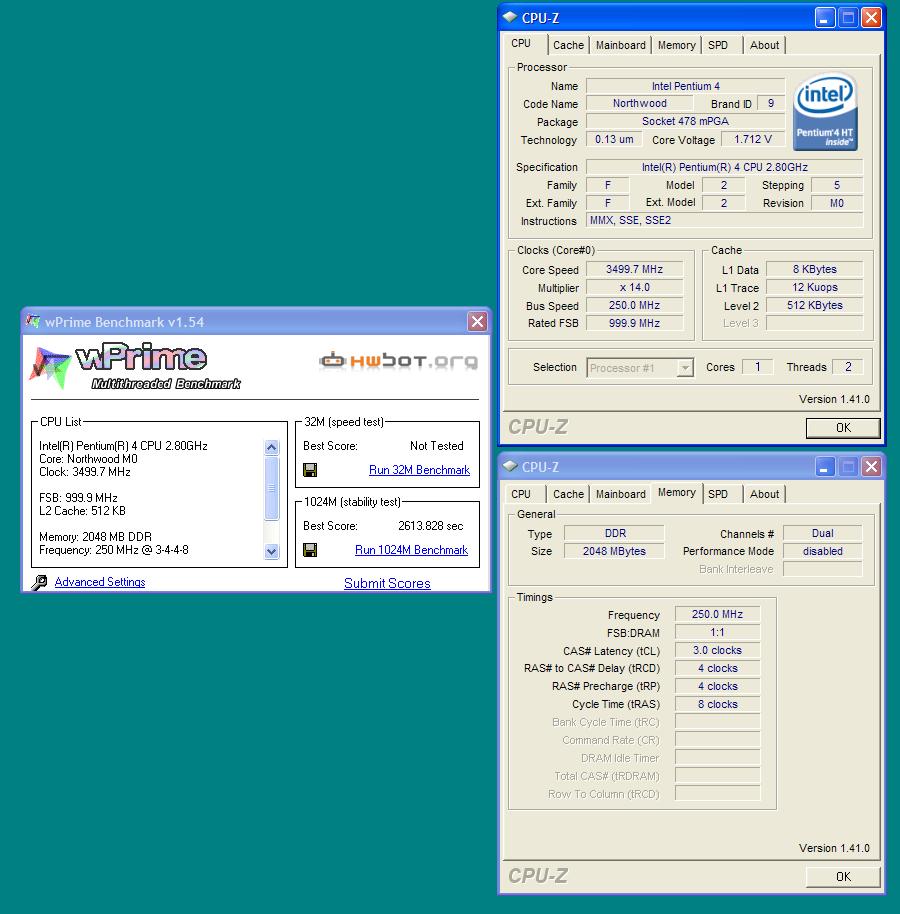Run the 1024M Benchmark link
This screenshot has width=900, height=914.
point(412,550)
